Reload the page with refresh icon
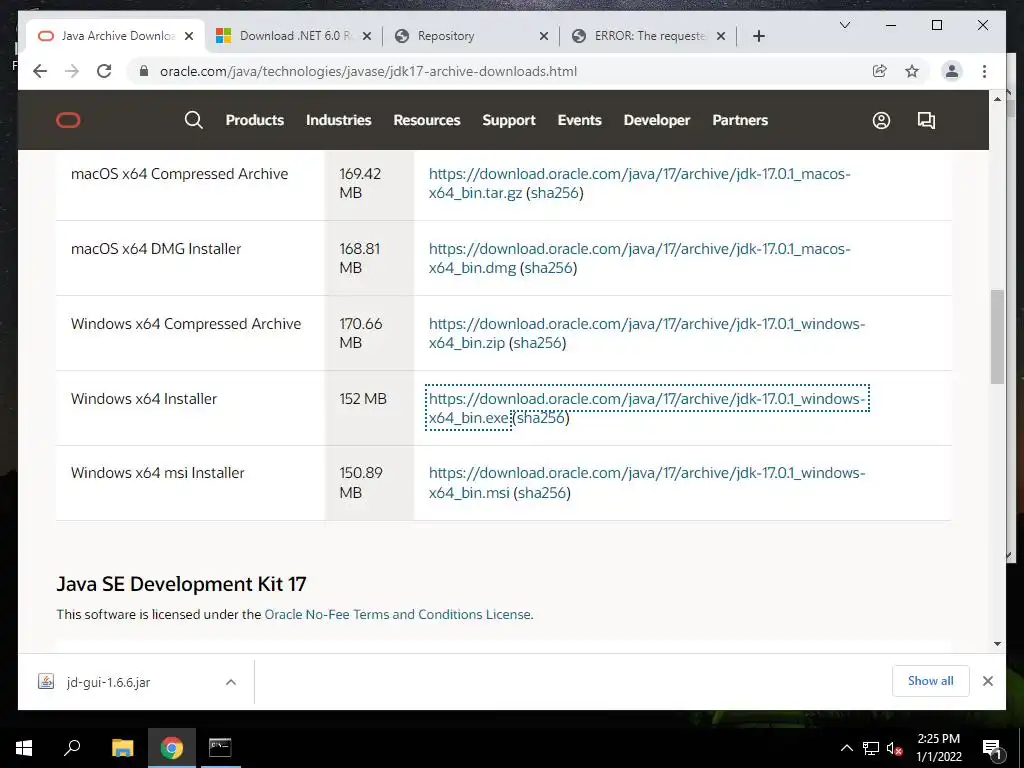This screenshot has width=1024, height=768. coord(104,71)
